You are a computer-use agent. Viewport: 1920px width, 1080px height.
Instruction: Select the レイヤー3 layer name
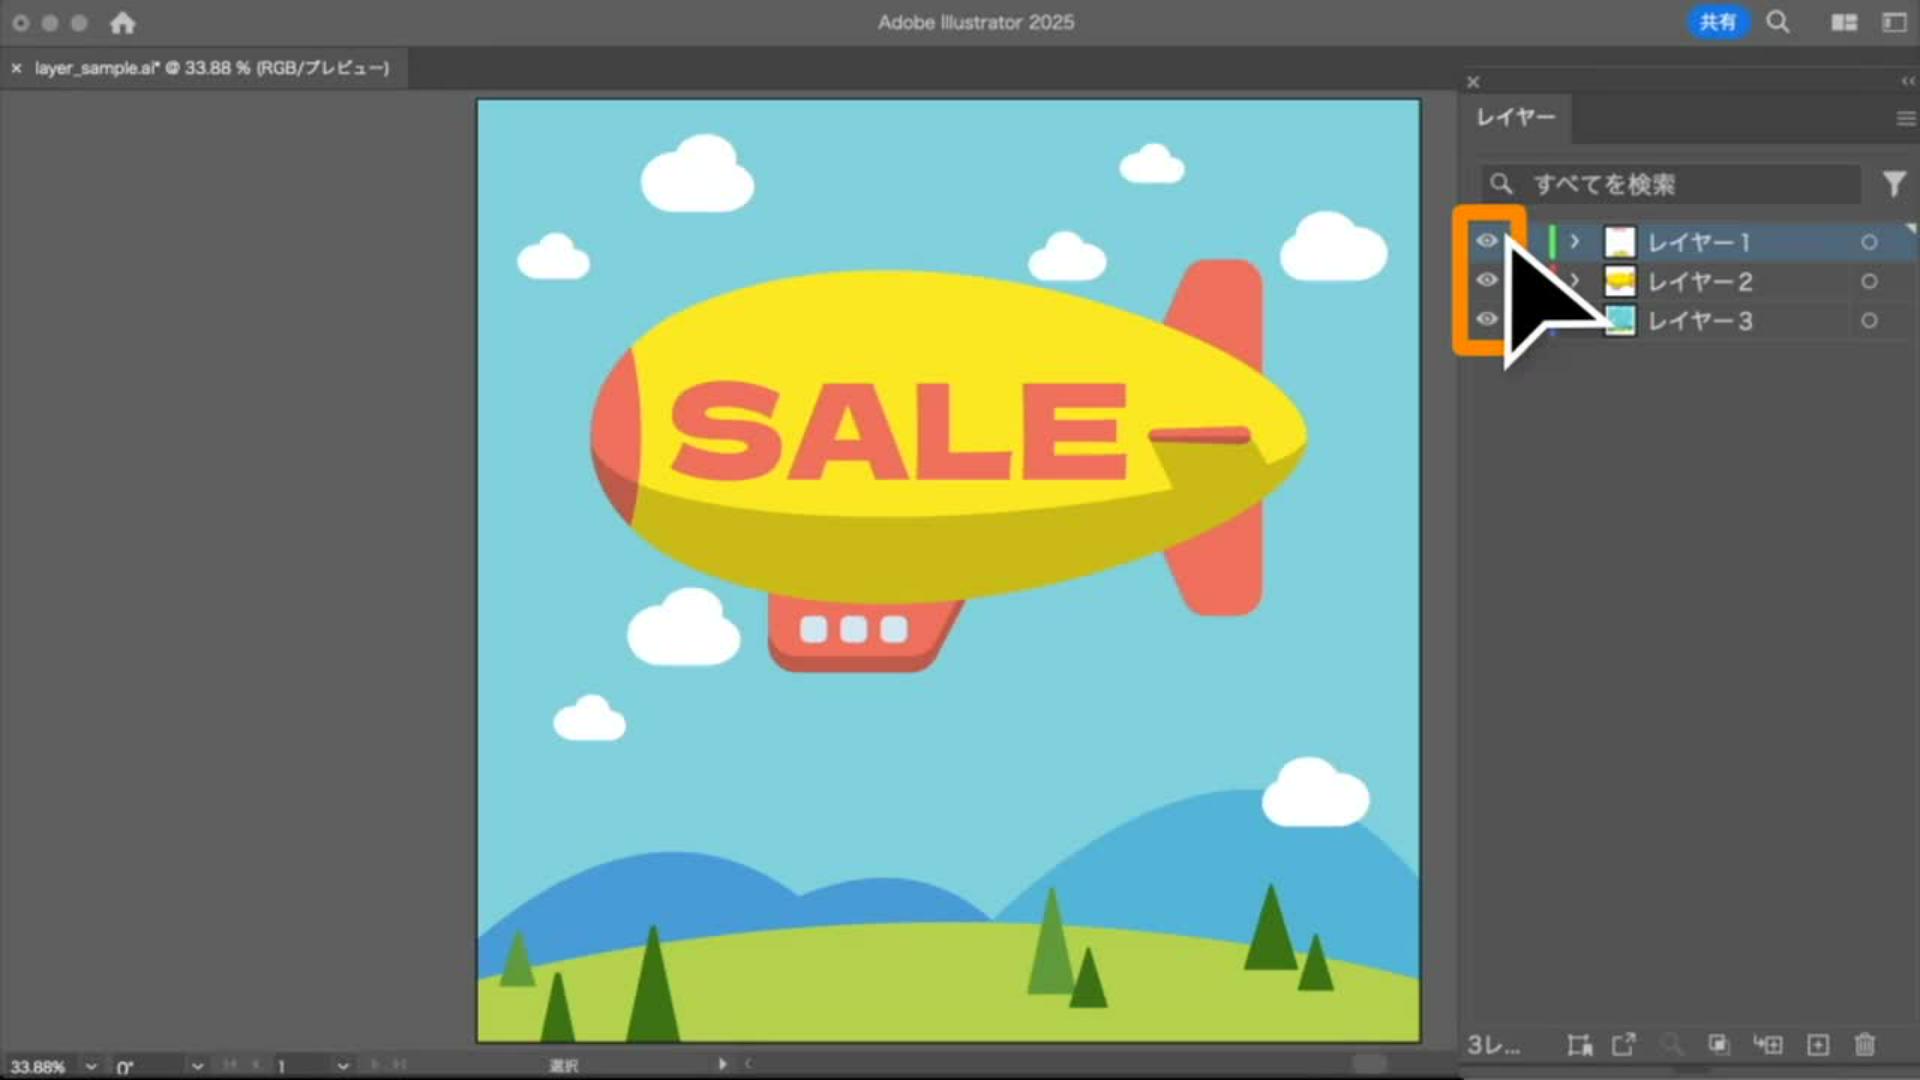point(1700,321)
